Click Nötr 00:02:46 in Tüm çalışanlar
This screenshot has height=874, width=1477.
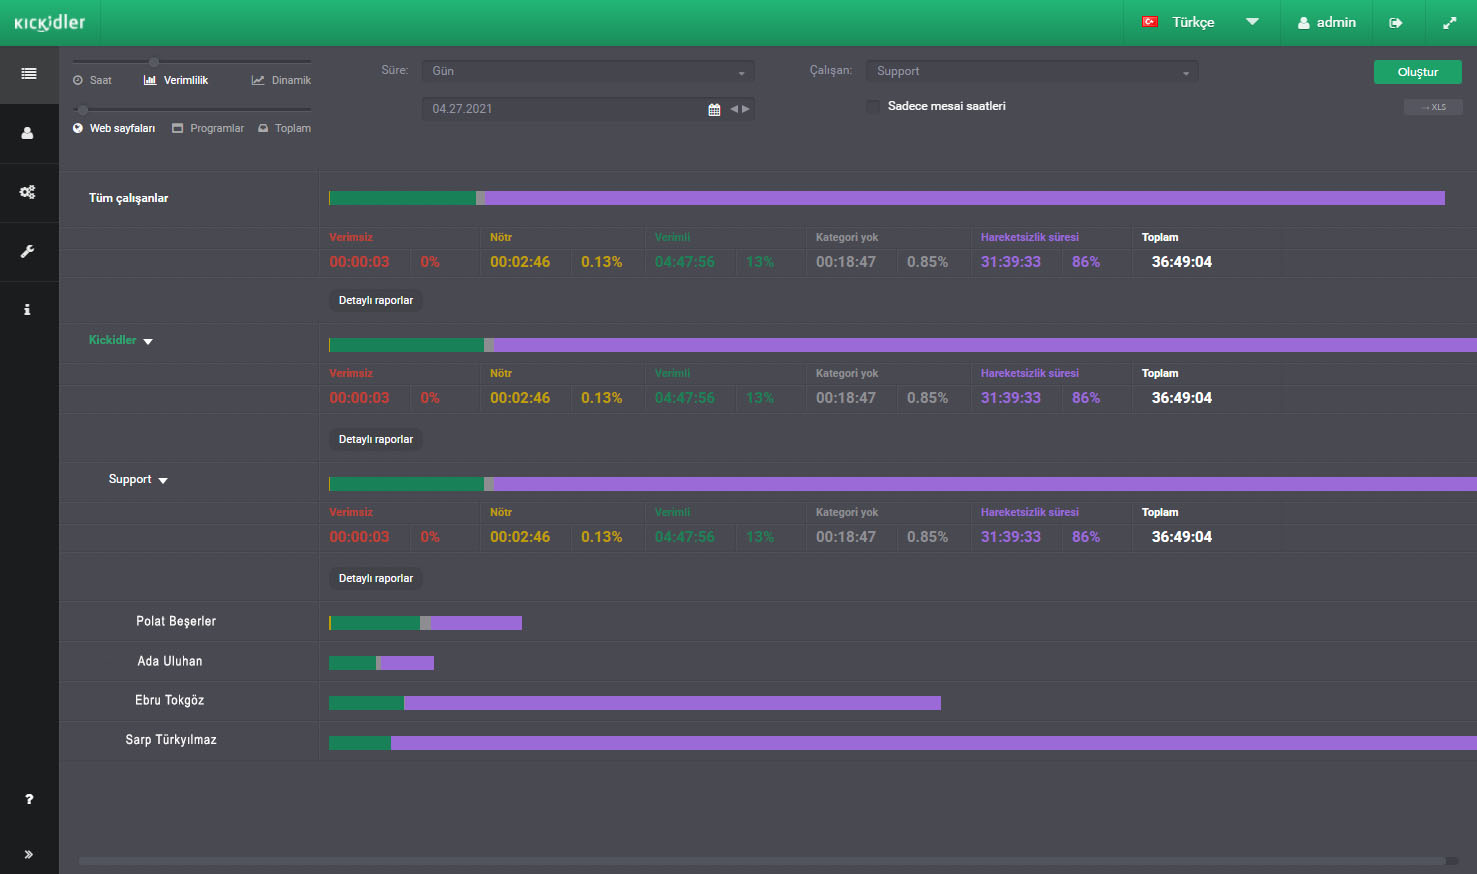(x=520, y=262)
